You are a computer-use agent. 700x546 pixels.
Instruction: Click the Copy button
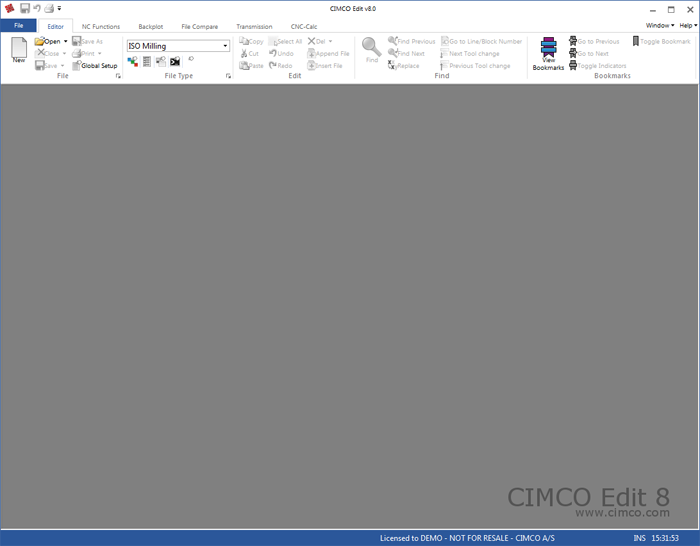251,41
